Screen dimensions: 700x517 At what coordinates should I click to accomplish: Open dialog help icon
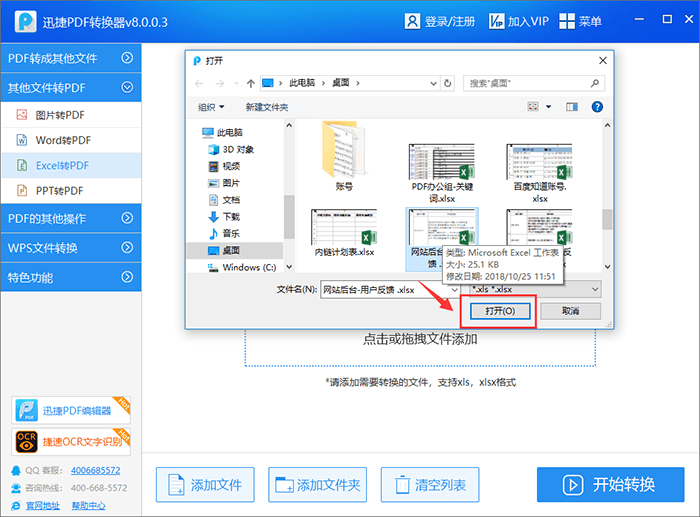[x=597, y=107]
